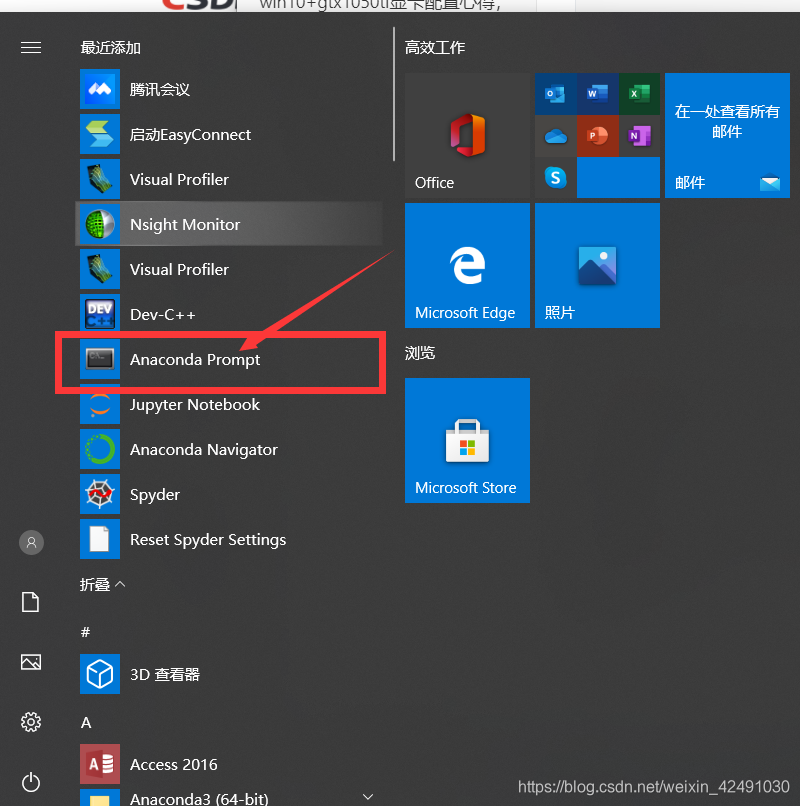The image size is (800, 806).
Task: Click the Power button in Start sidebar
Action: click(31, 782)
